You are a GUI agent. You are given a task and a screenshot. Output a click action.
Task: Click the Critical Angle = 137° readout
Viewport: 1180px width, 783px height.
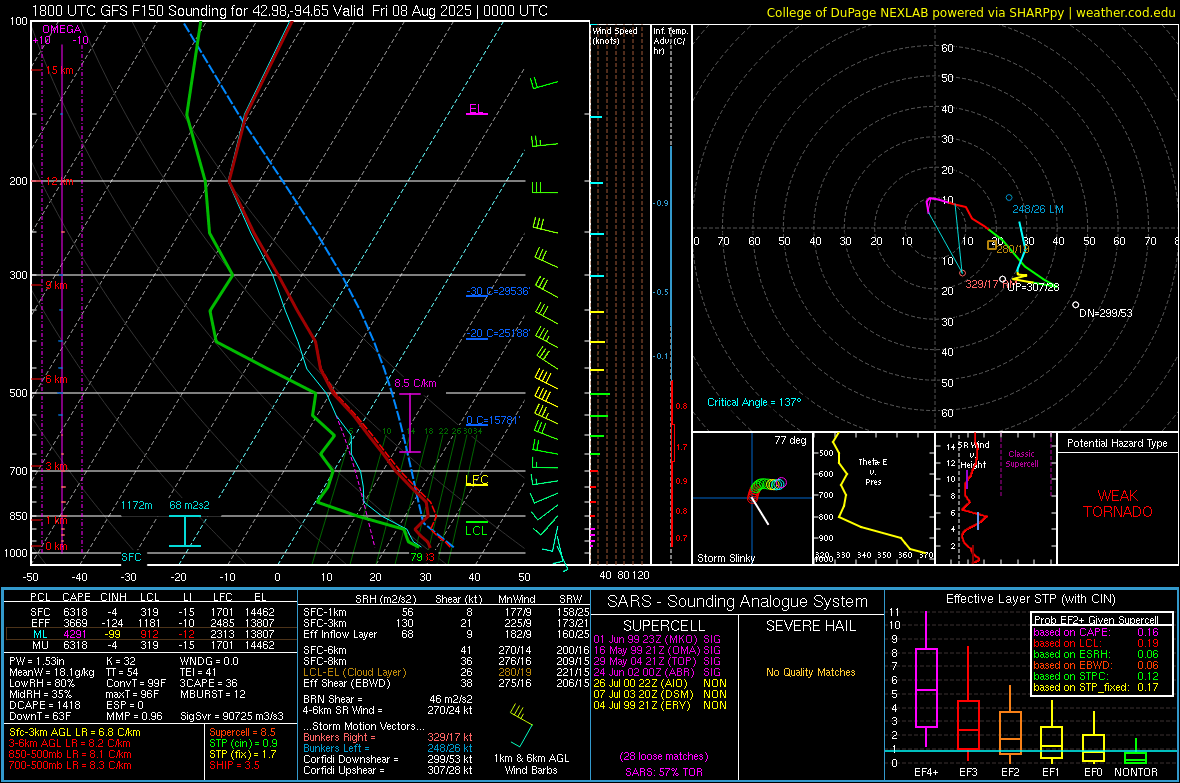click(x=754, y=402)
